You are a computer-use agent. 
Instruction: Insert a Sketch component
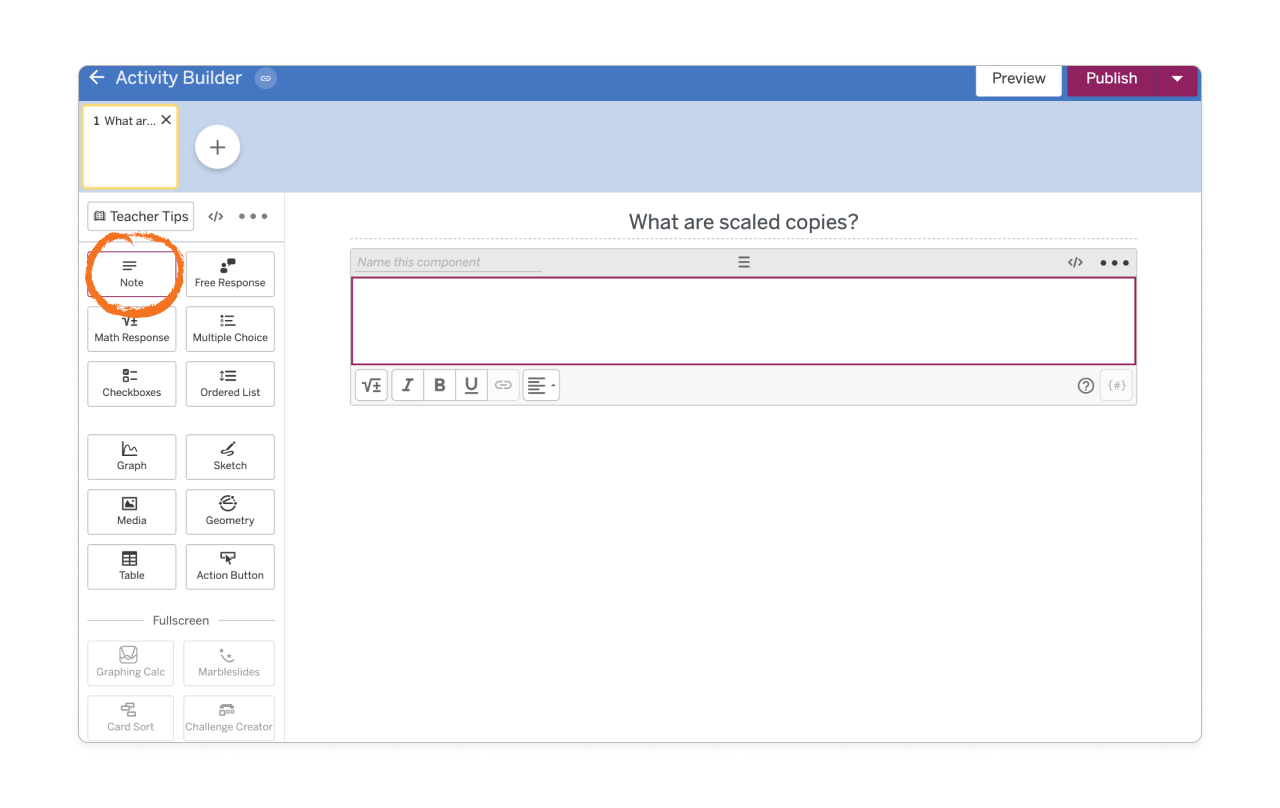229,457
